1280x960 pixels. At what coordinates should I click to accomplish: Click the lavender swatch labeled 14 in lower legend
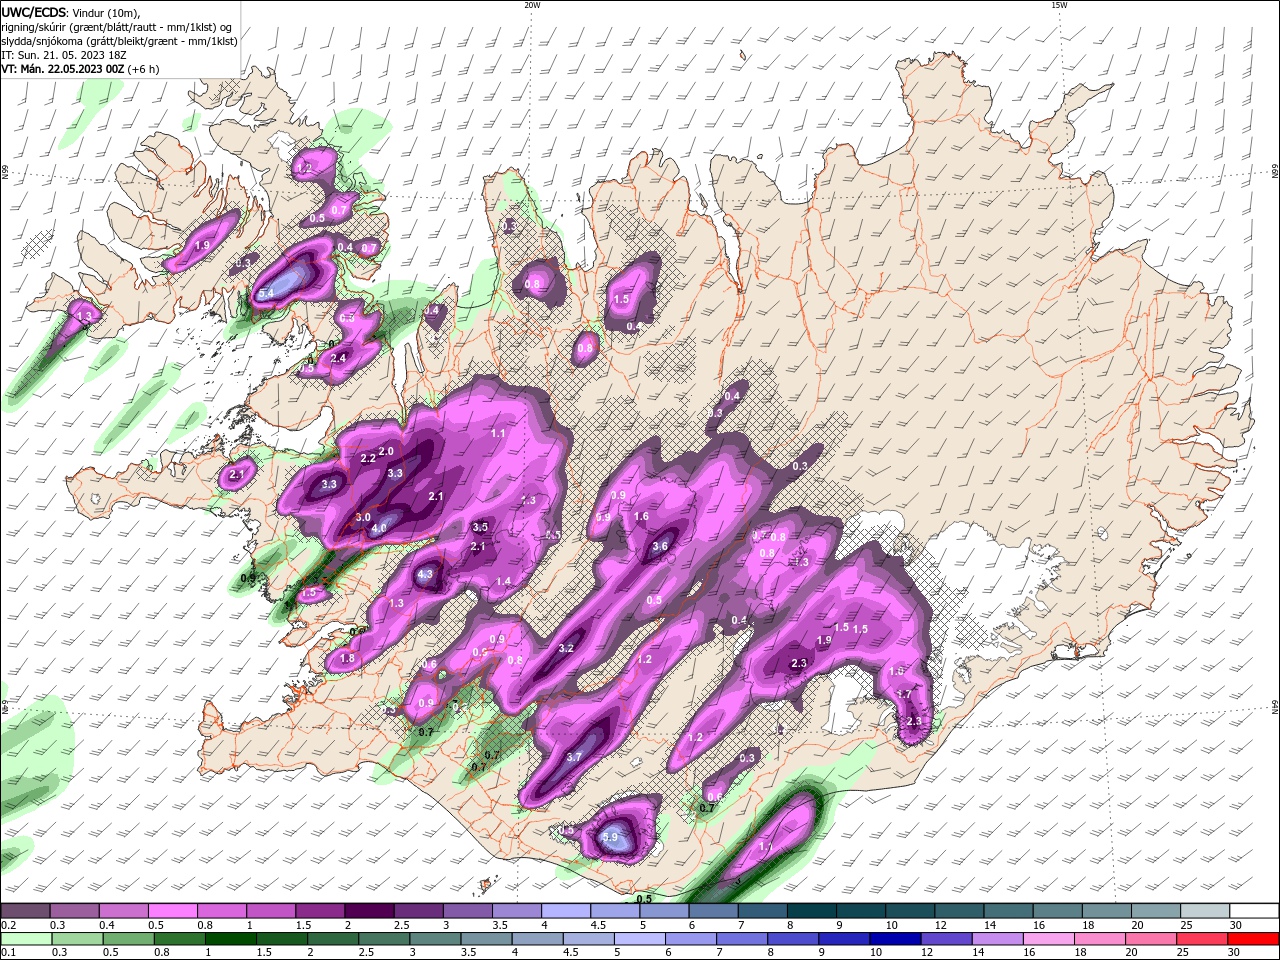point(999,939)
